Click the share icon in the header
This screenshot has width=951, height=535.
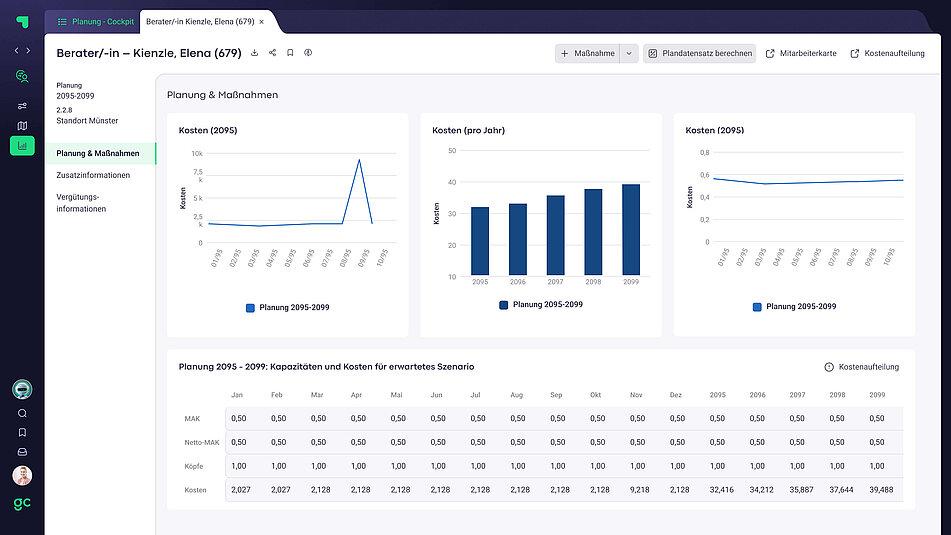pyautogui.click(x=272, y=53)
